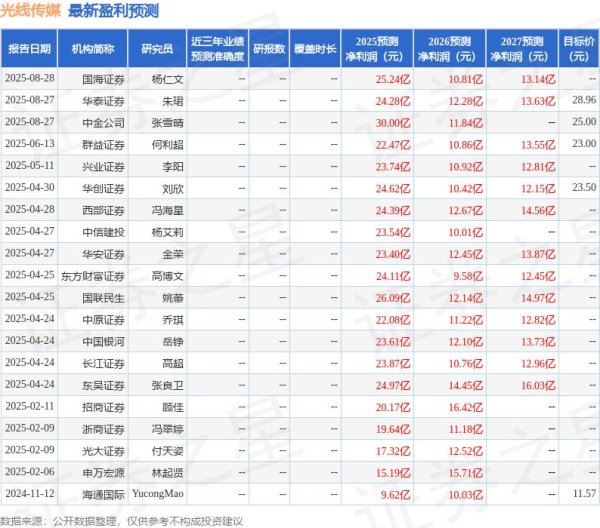Click the 数据来源 footnote text
Viewport: 600px width, 528px height.
tap(121, 521)
